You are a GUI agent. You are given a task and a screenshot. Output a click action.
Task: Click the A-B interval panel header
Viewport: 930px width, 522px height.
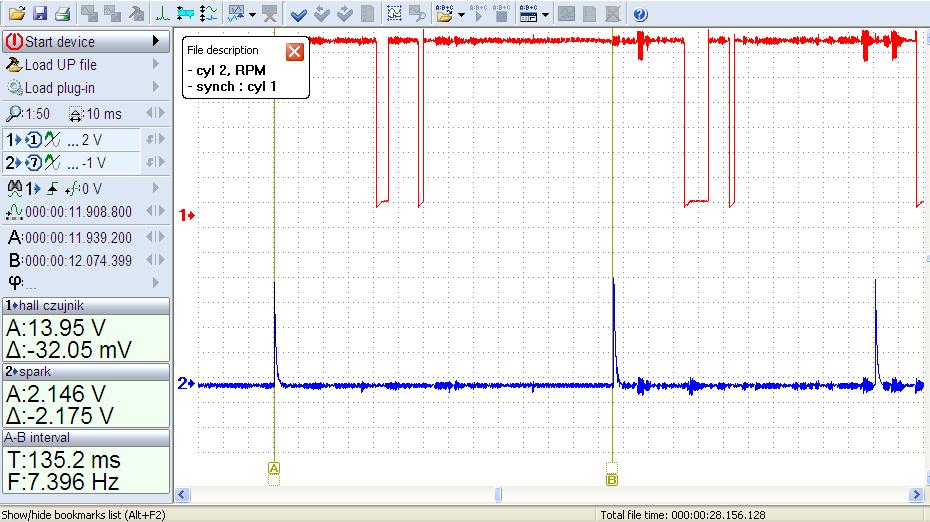click(x=86, y=437)
